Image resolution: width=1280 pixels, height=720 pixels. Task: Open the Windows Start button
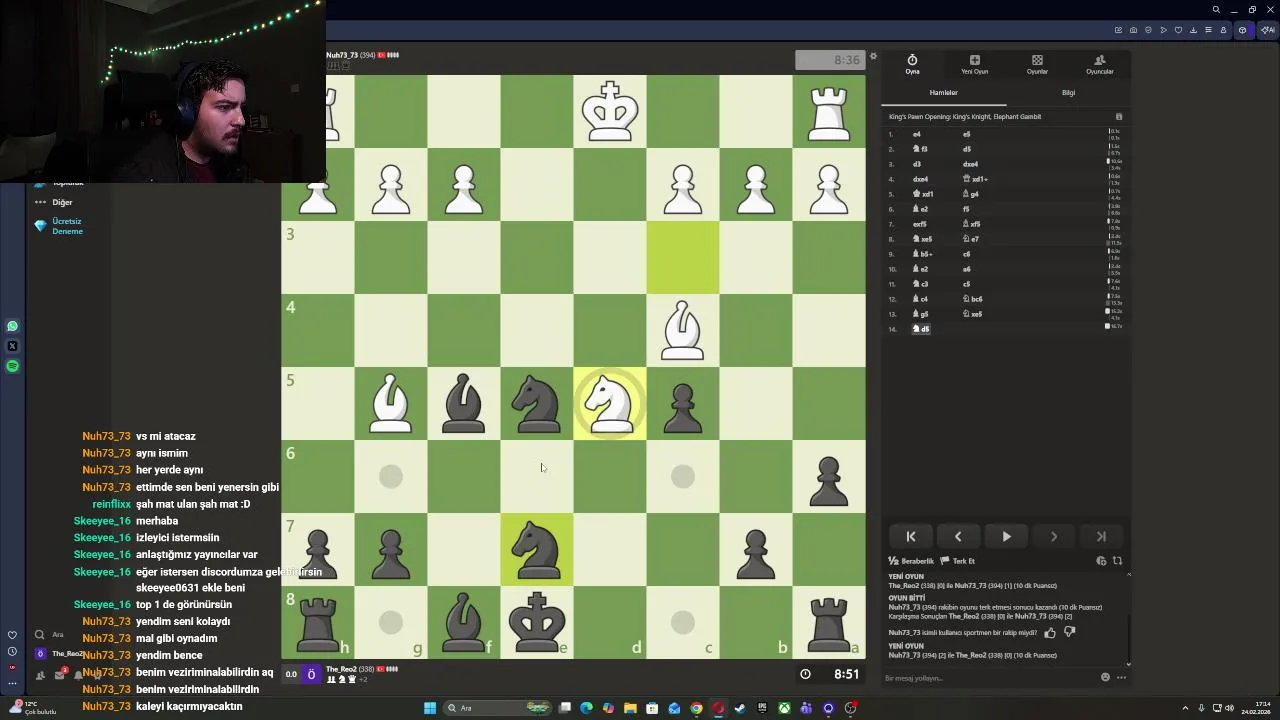pyautogui.click(x=430, y=708)
